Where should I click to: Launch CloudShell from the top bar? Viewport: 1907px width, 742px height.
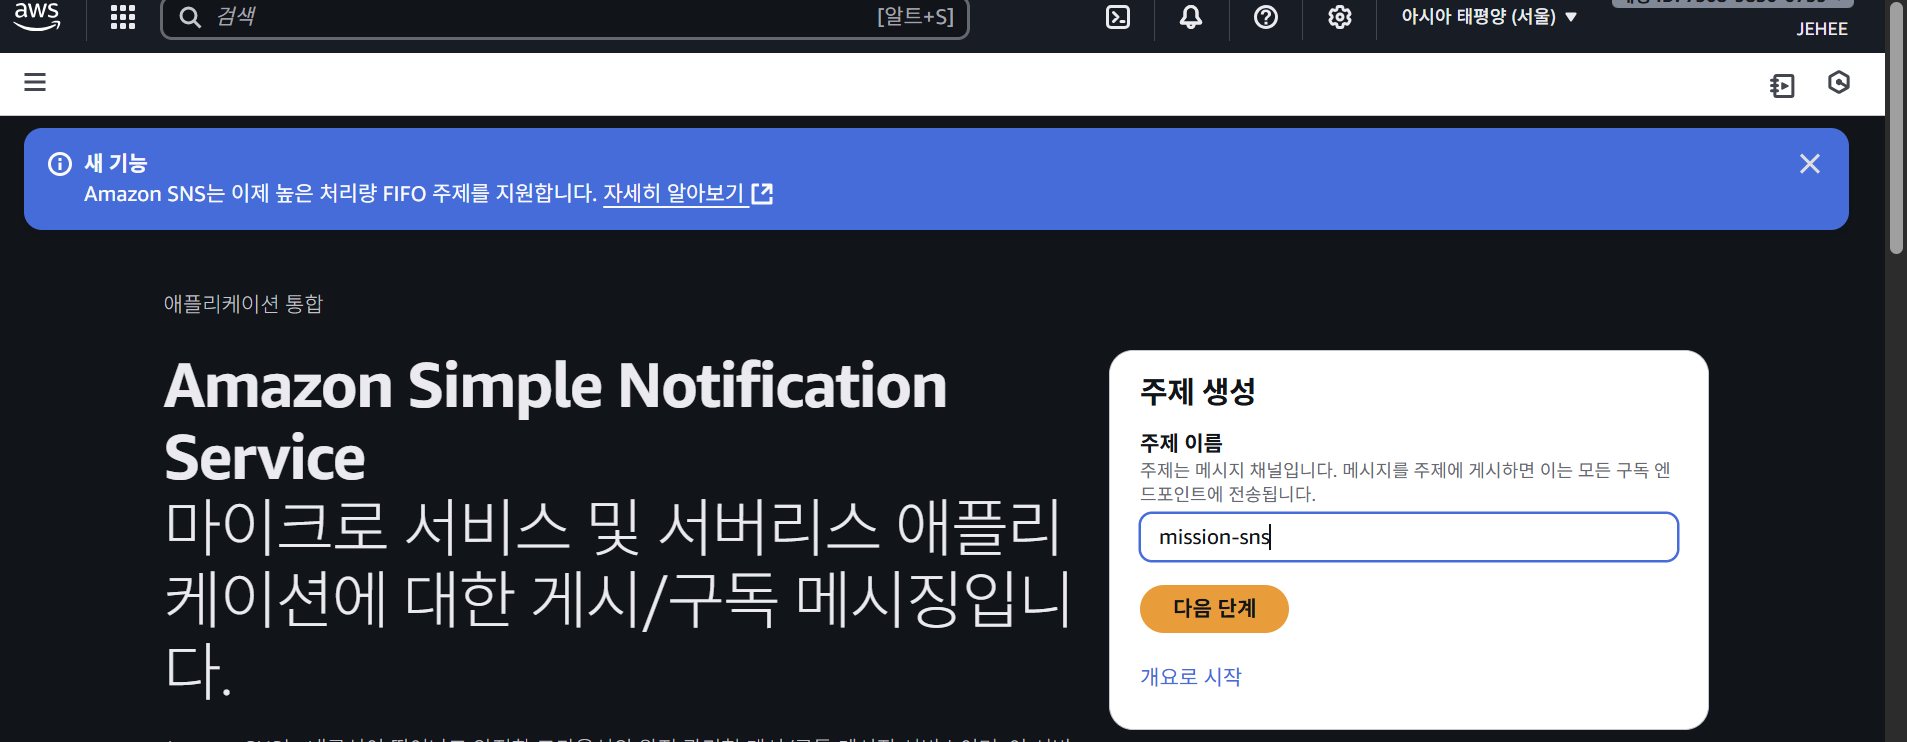click(x=1117, y=17)
